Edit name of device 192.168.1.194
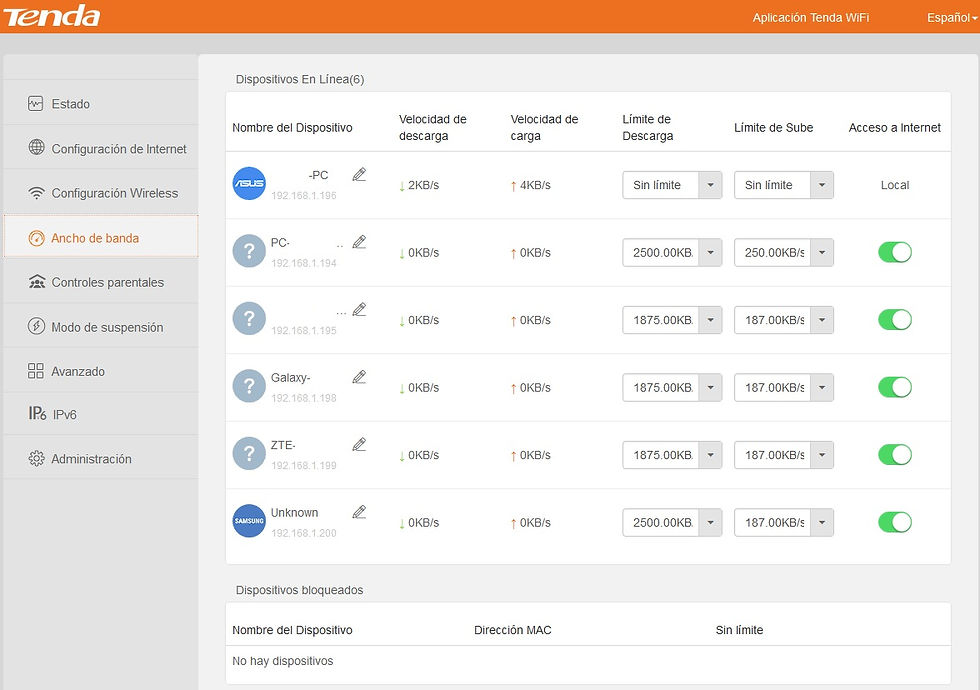 point(359,242)
